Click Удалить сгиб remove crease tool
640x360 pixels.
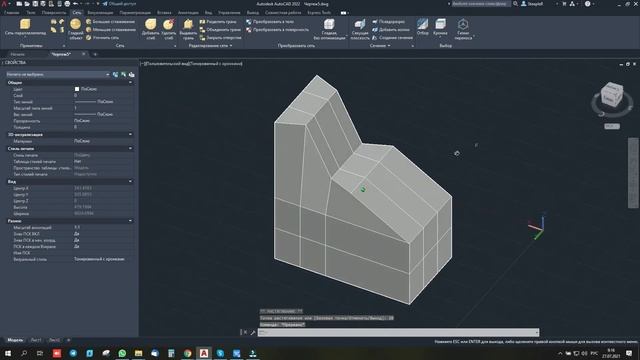pyautogui.click(x=168, y=29)
